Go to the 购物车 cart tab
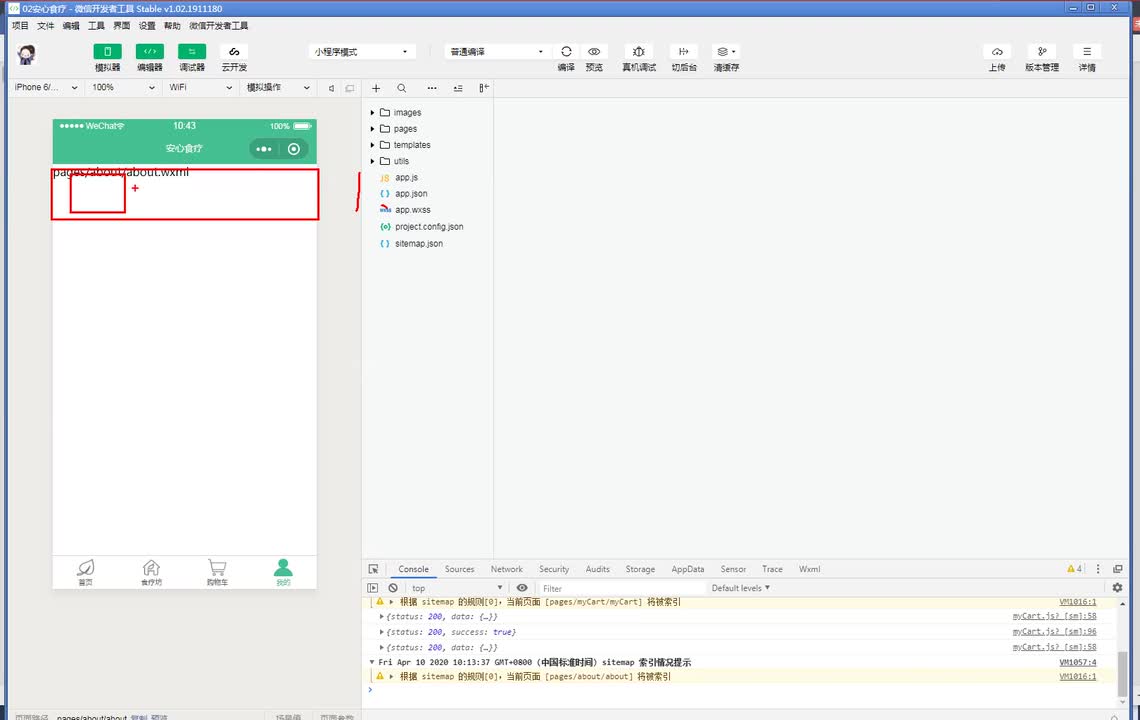Viewport: 1140px width, 720px height. (217, 572)
